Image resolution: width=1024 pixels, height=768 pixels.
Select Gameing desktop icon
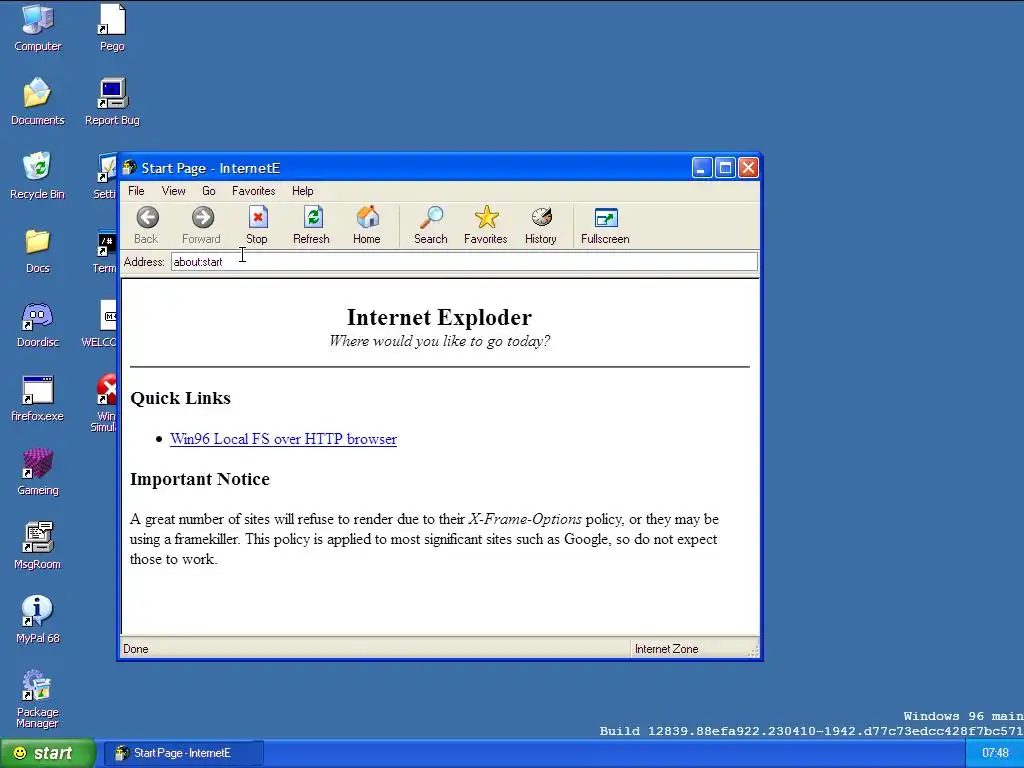38,472
